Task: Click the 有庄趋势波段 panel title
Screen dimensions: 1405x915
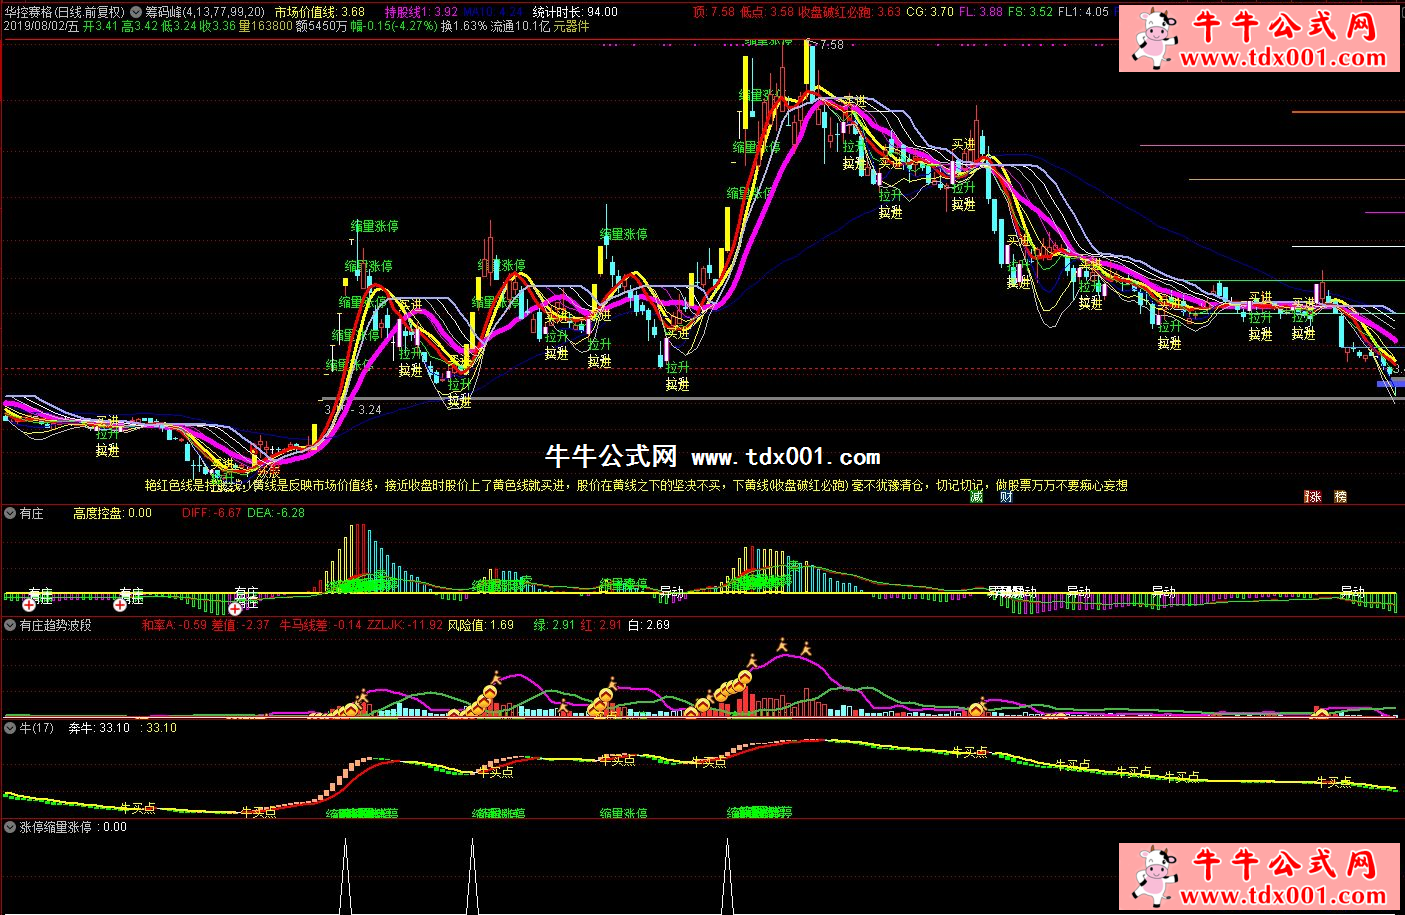Action: [x=56, y=625]
